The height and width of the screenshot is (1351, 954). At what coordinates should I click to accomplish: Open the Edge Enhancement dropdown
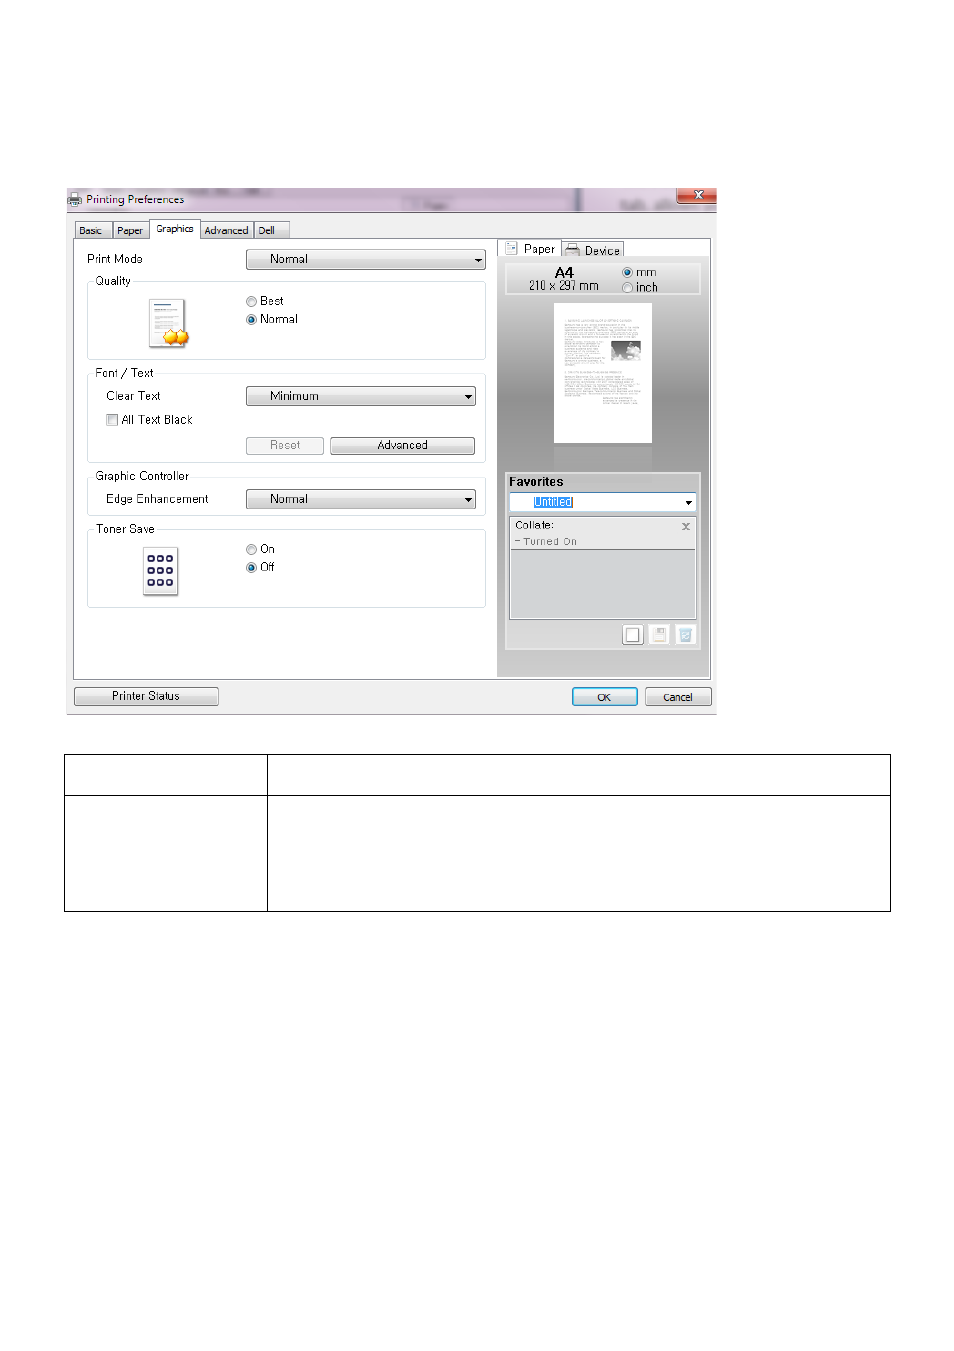click(x=360, y=499)
